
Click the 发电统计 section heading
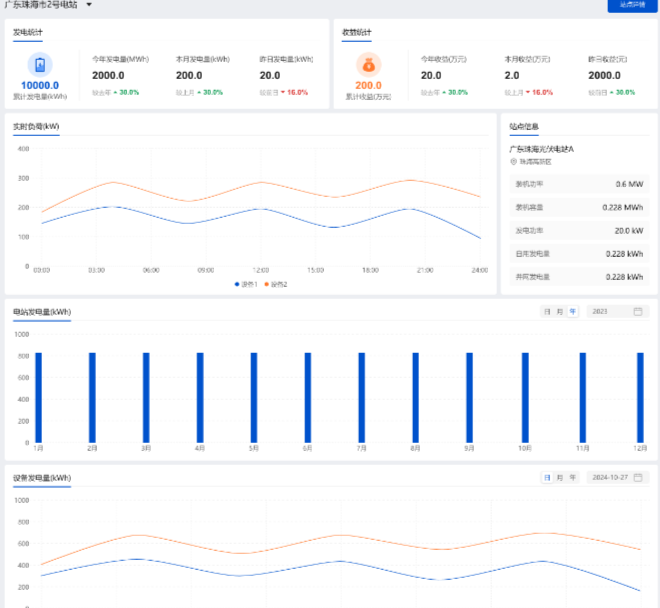pyautogui.click(x=27, y=32)
